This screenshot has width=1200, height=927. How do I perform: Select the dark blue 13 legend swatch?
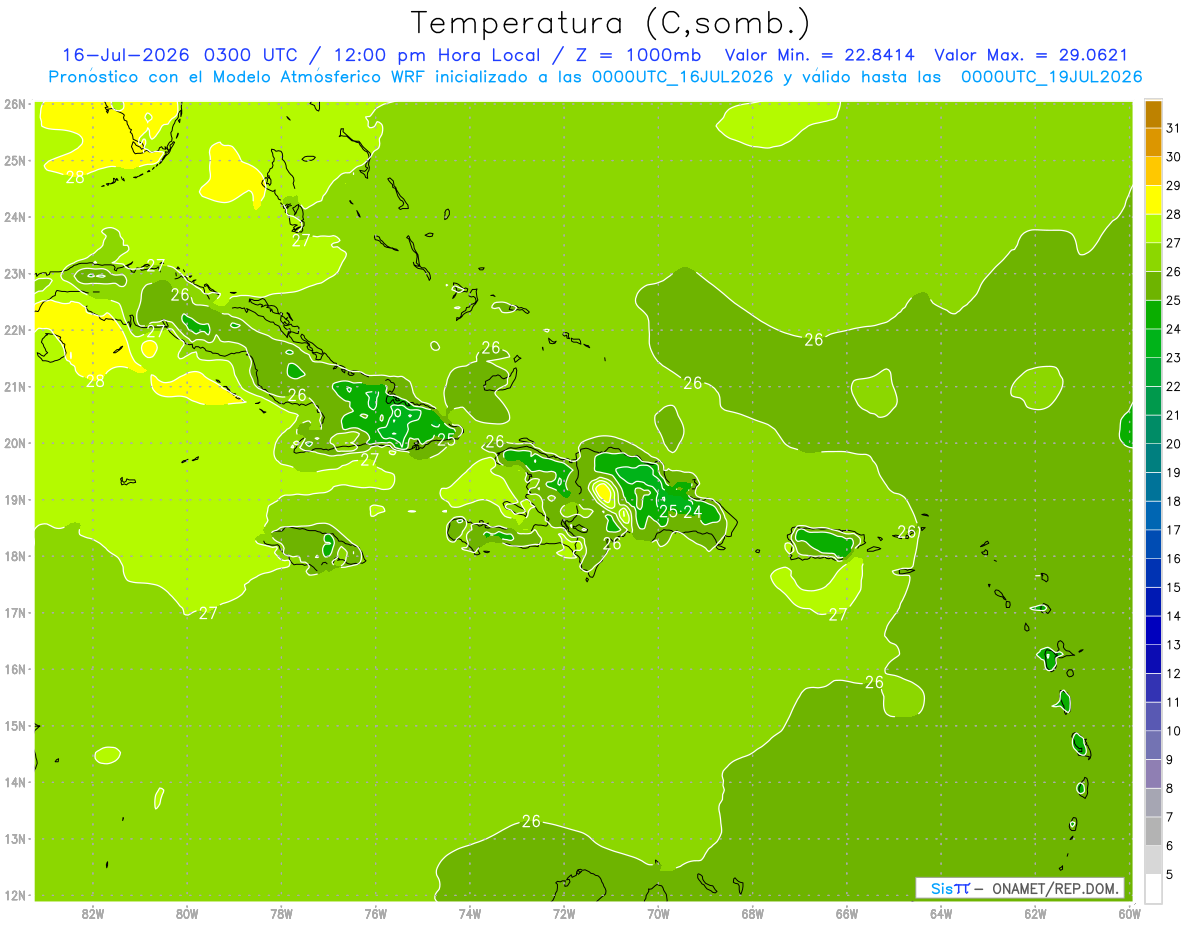(x=1153, y=631)
